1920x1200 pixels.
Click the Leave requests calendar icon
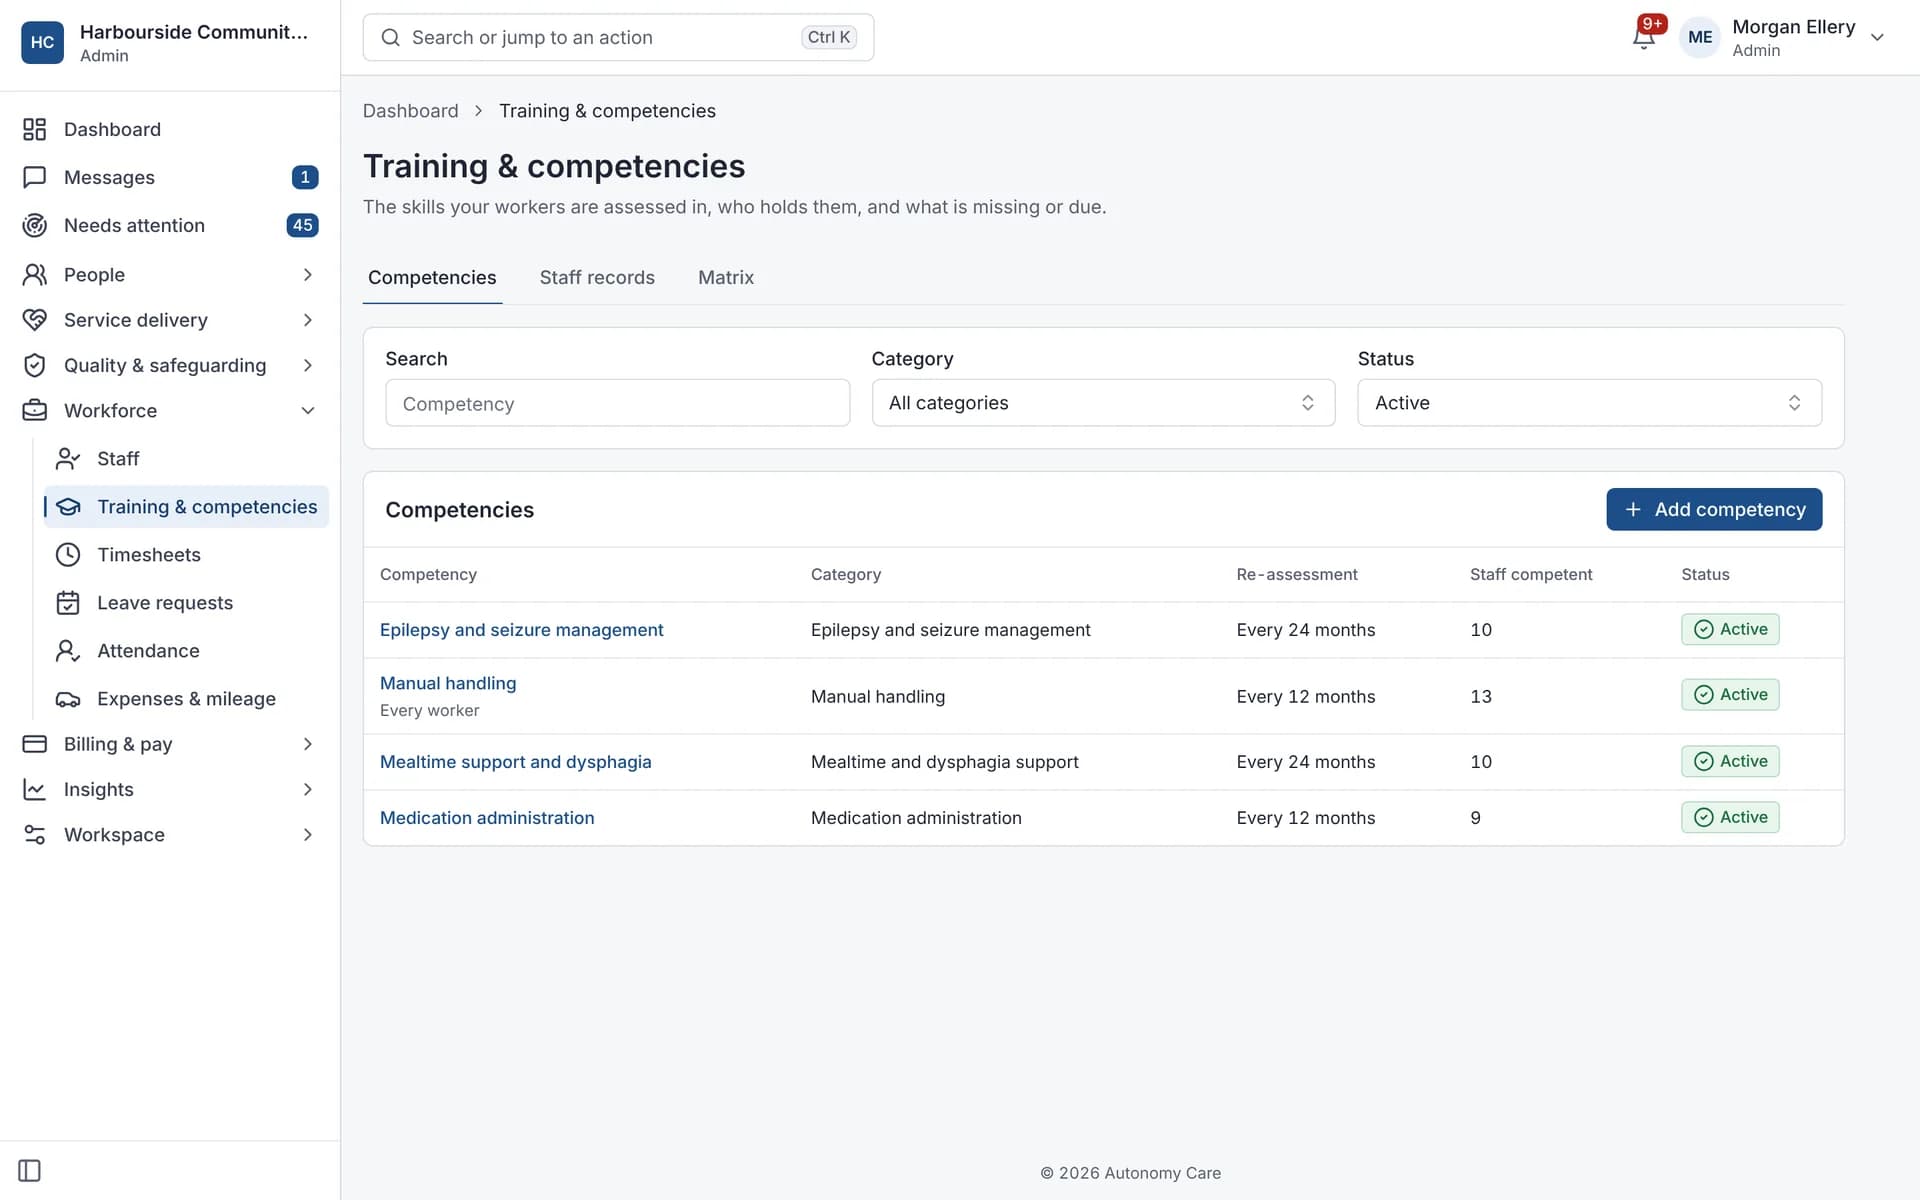pos(67,602)
